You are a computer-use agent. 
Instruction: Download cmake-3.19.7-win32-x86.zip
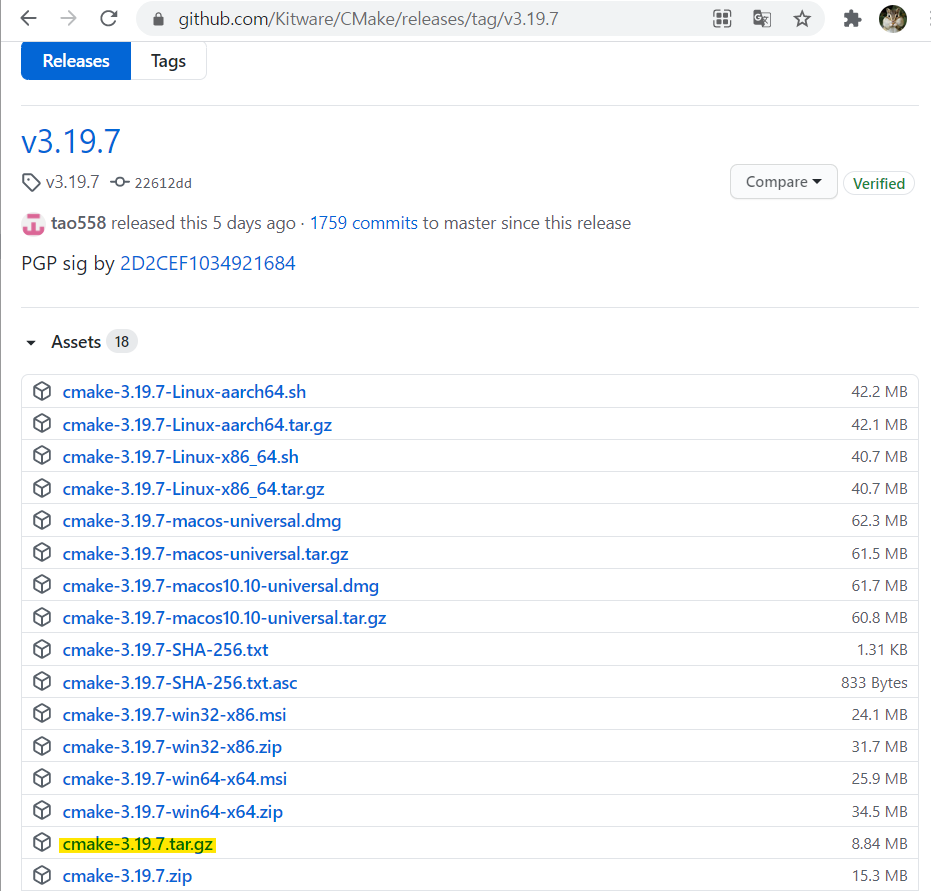pos(172,747)
